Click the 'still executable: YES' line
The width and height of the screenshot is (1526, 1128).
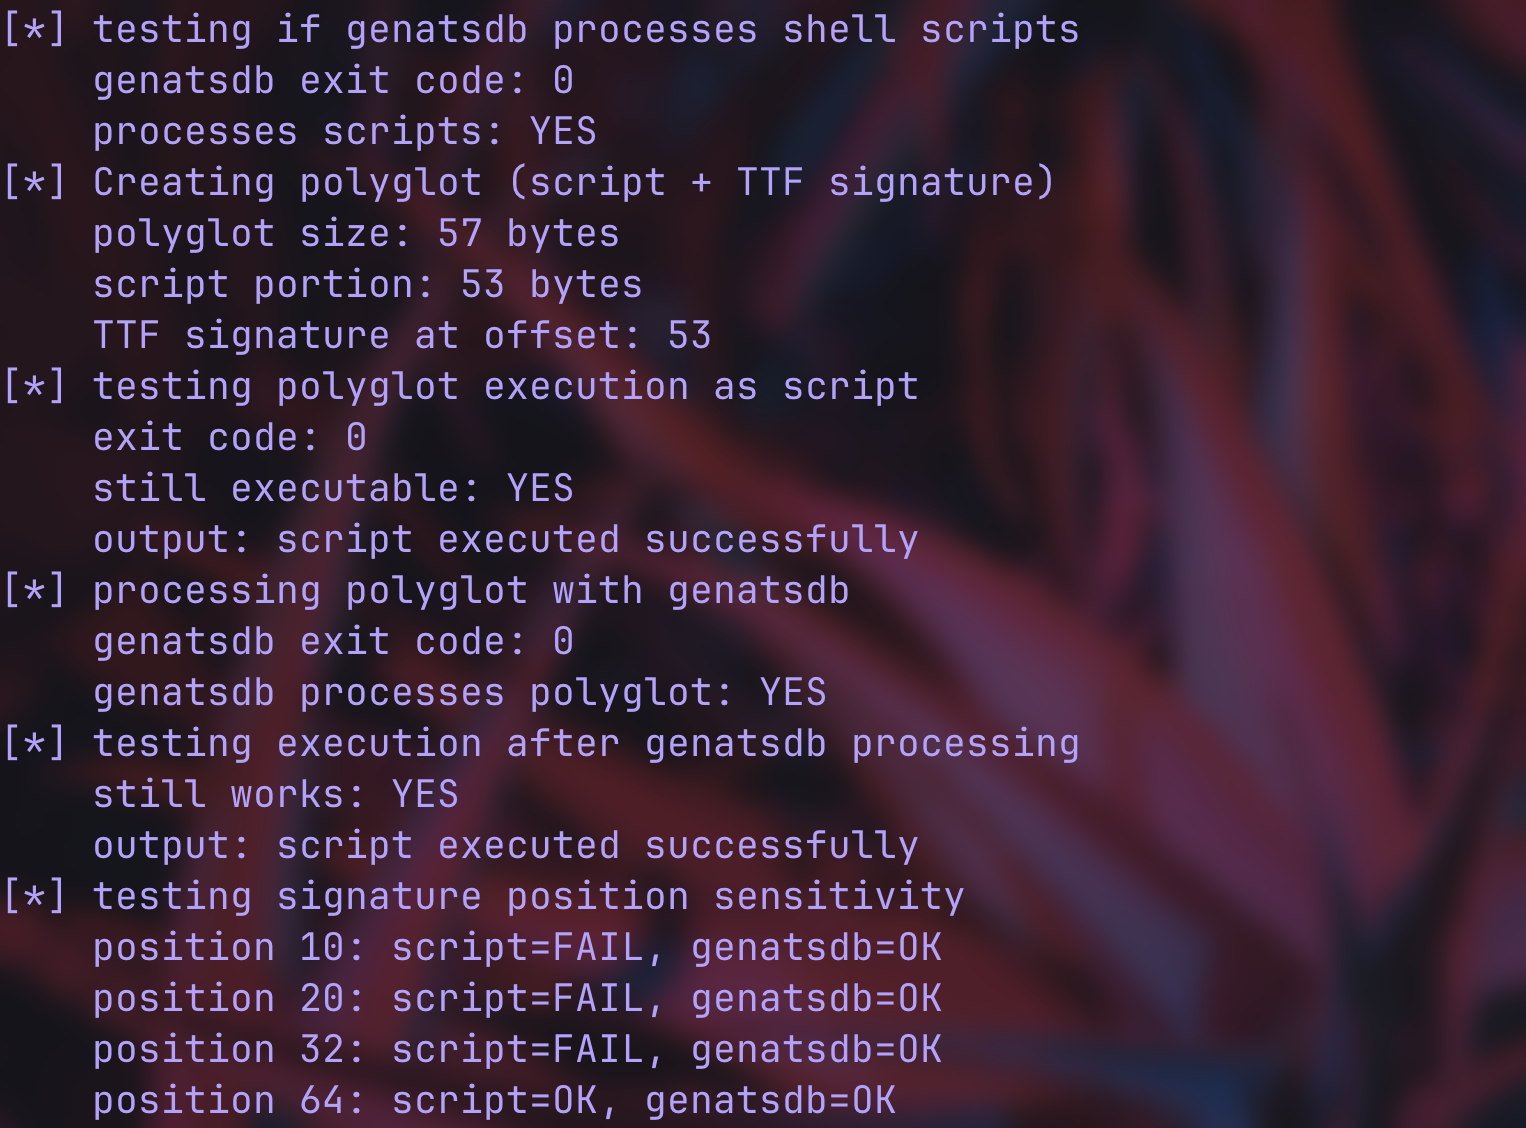click(x=333, y=489)
